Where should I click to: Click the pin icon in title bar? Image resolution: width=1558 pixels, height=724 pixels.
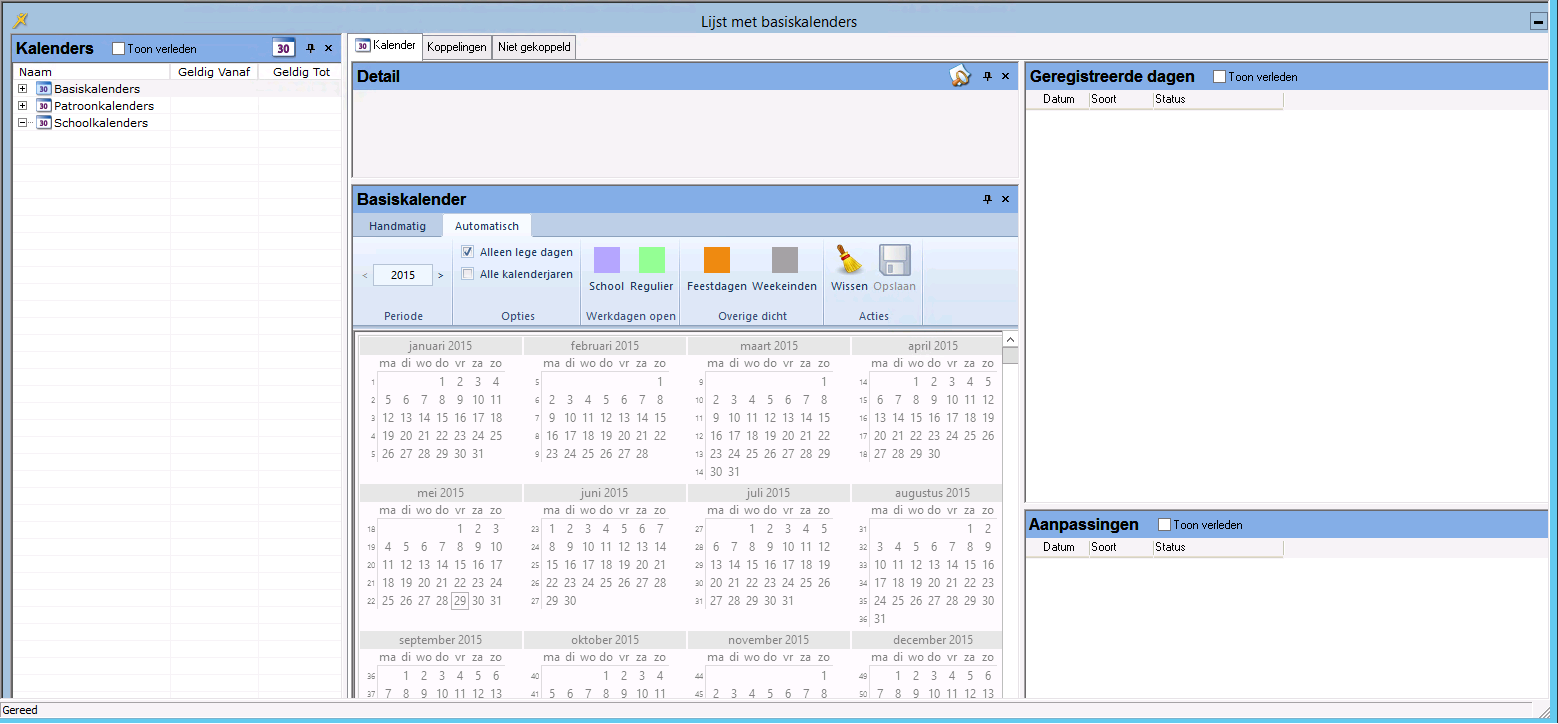20,21
